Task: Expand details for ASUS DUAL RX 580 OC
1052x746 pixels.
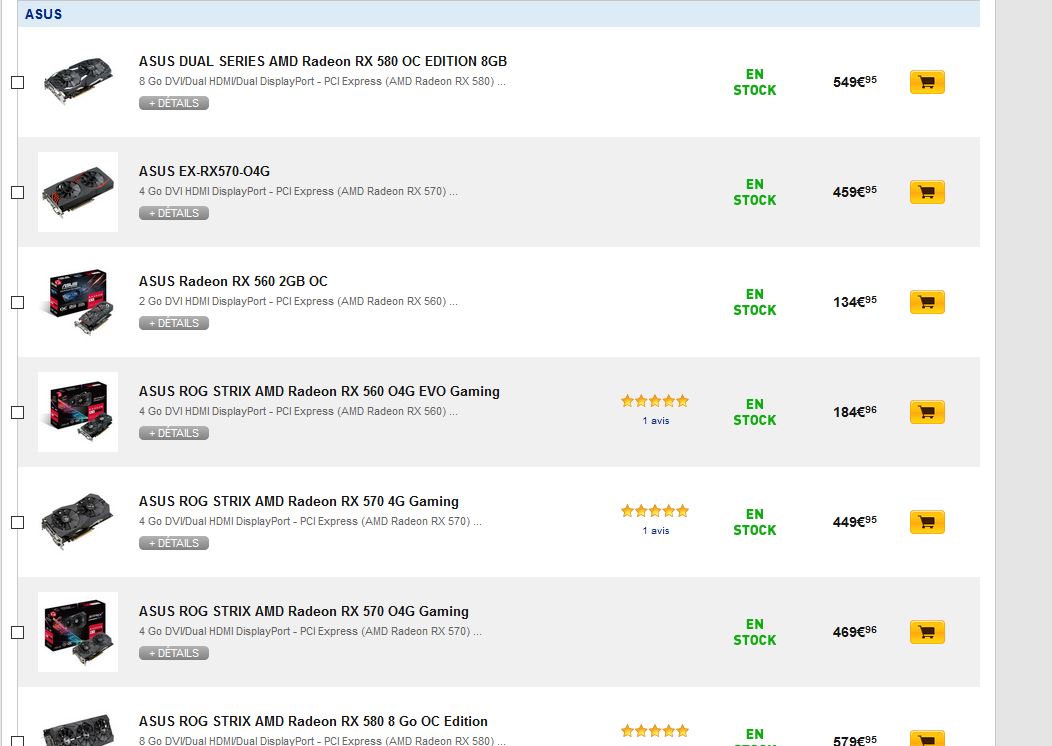Action: [174, 103]
